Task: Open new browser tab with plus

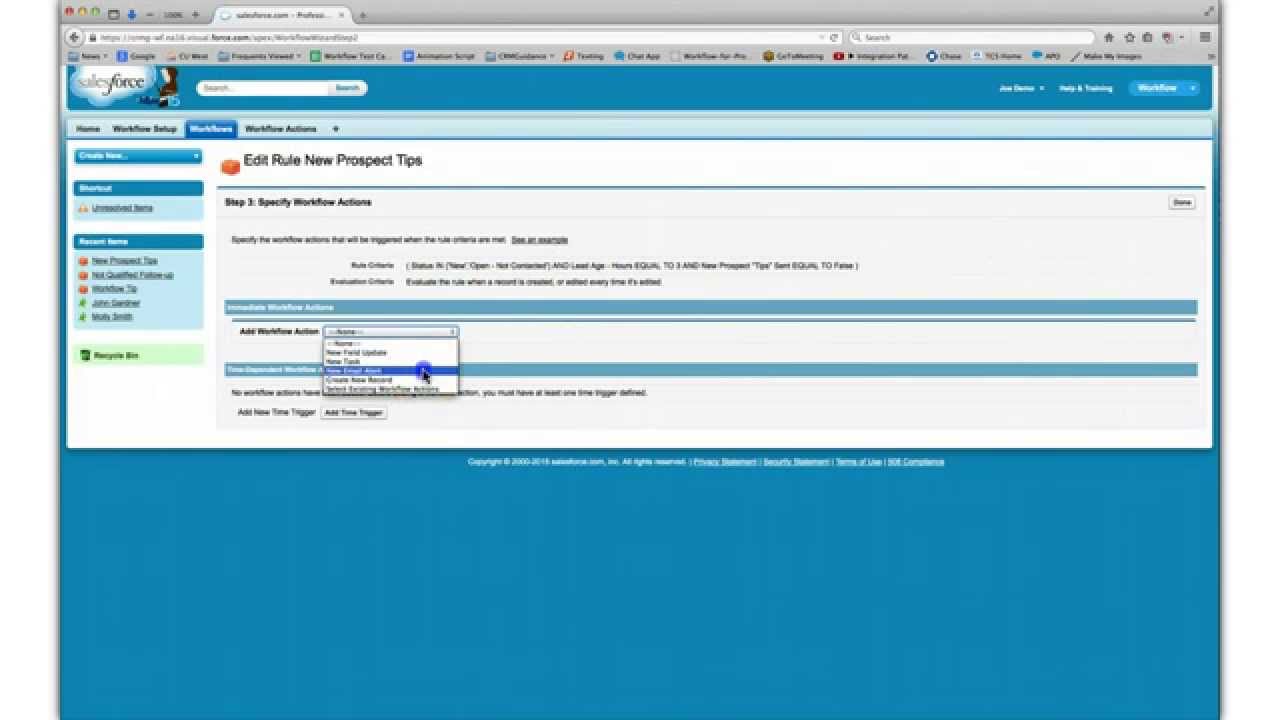Action: pyautogui.click(x=362, y=15)
